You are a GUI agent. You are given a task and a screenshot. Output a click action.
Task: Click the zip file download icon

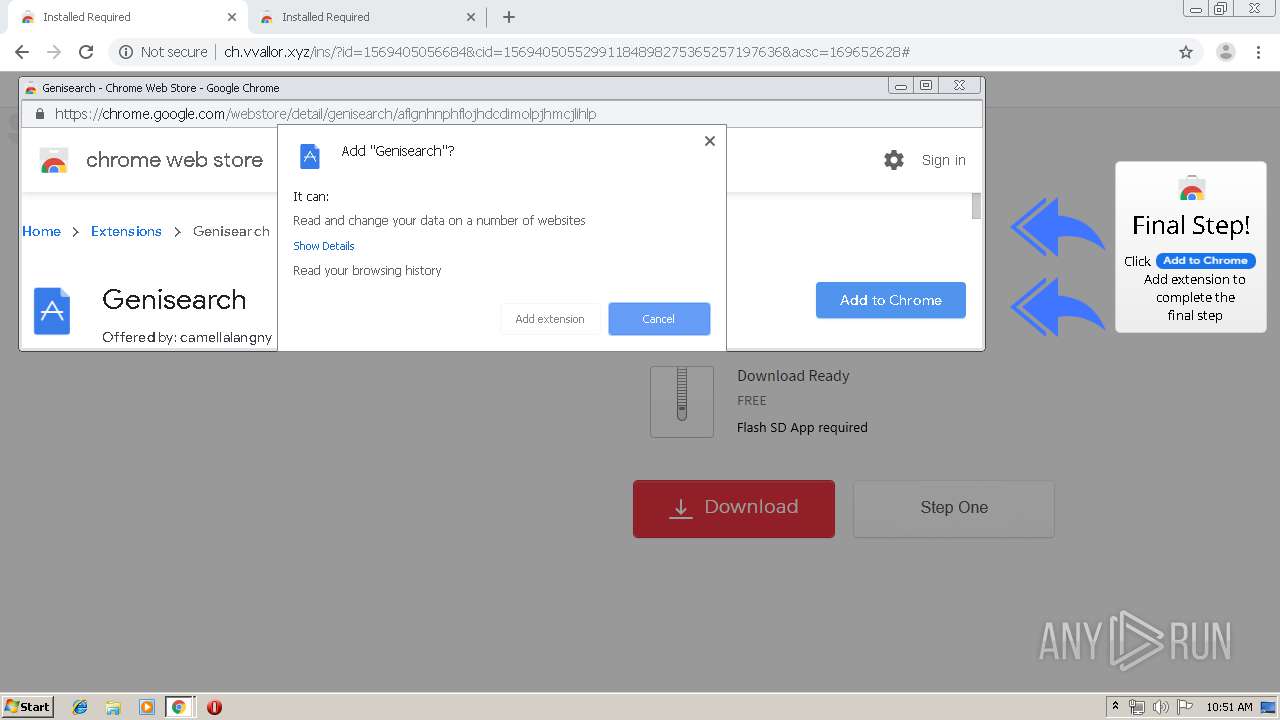[x=682, y=401]
